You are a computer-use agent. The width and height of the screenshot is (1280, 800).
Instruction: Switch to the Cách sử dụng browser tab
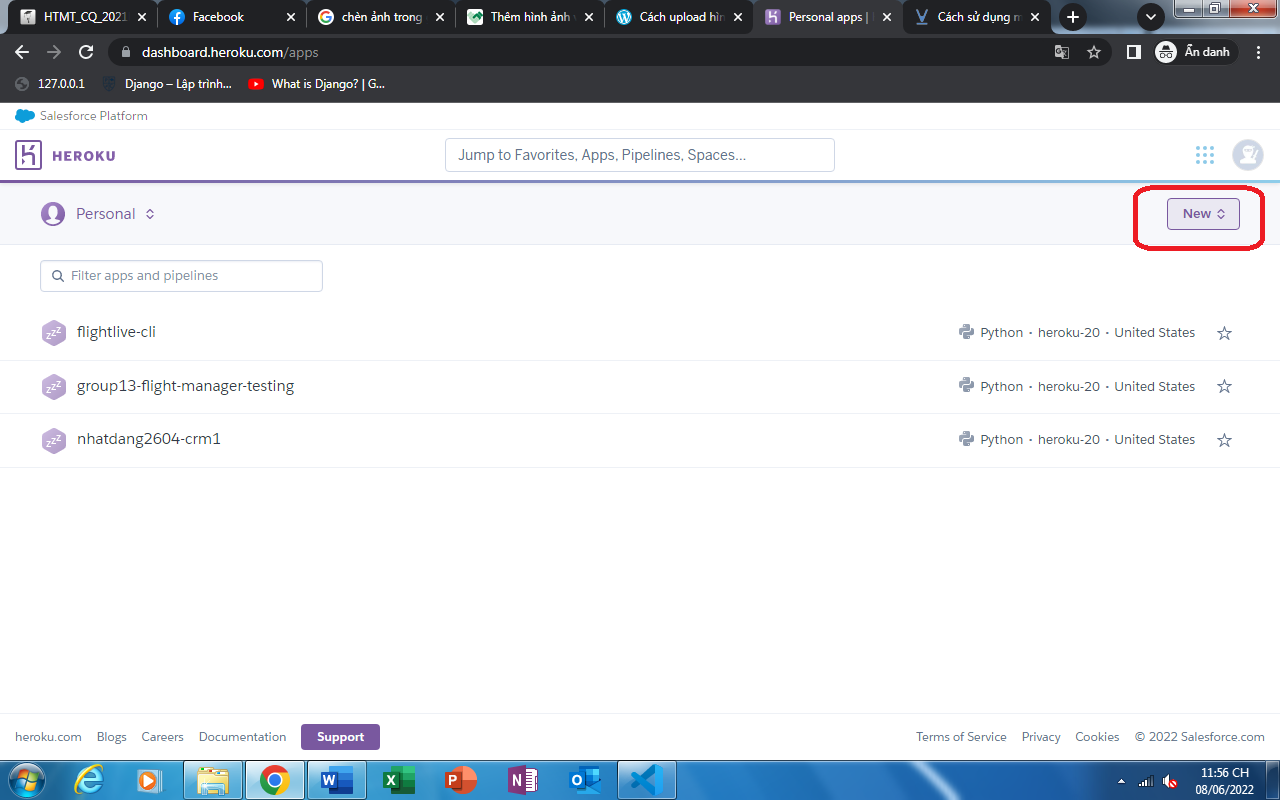click(977, 17)
